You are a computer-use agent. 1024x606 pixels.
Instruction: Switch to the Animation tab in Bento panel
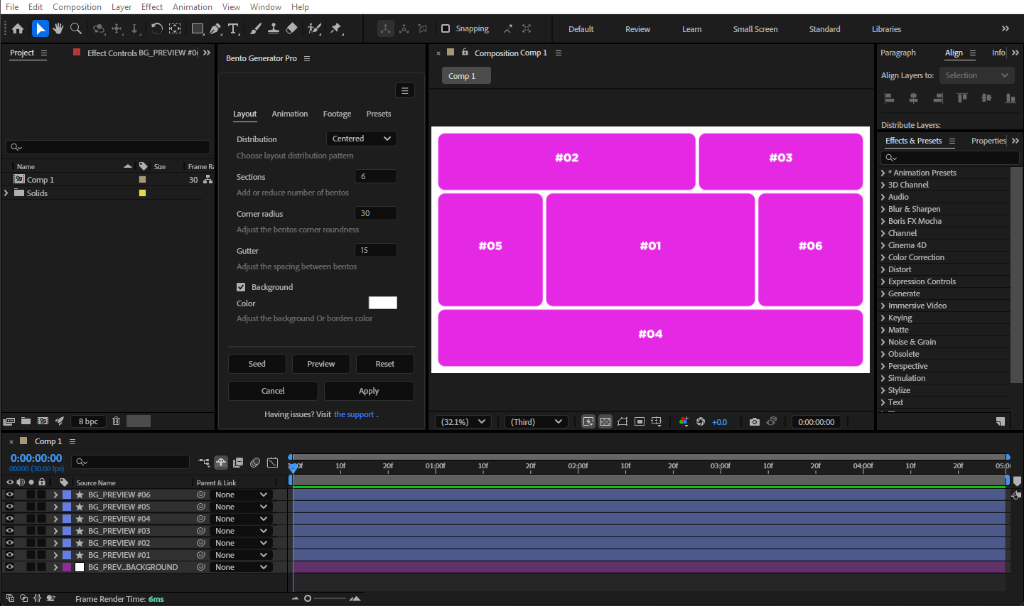click(x=289, y=114)
